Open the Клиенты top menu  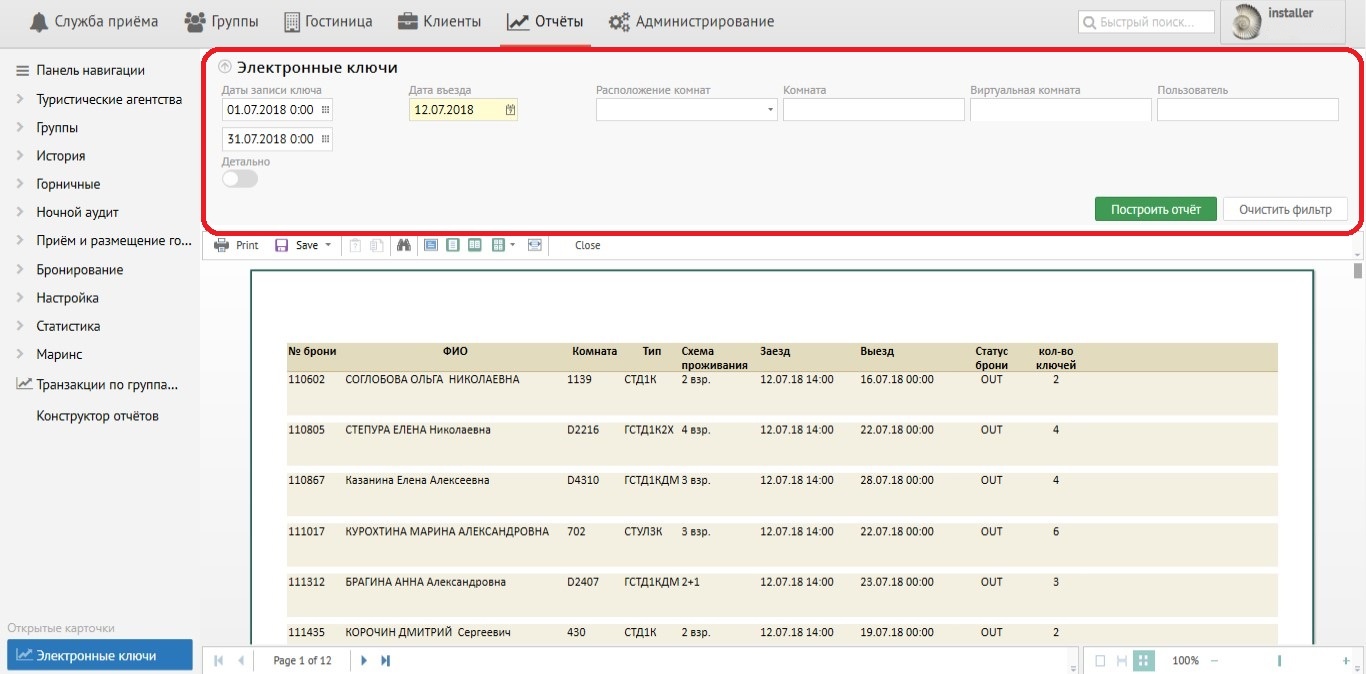point(439,21)
